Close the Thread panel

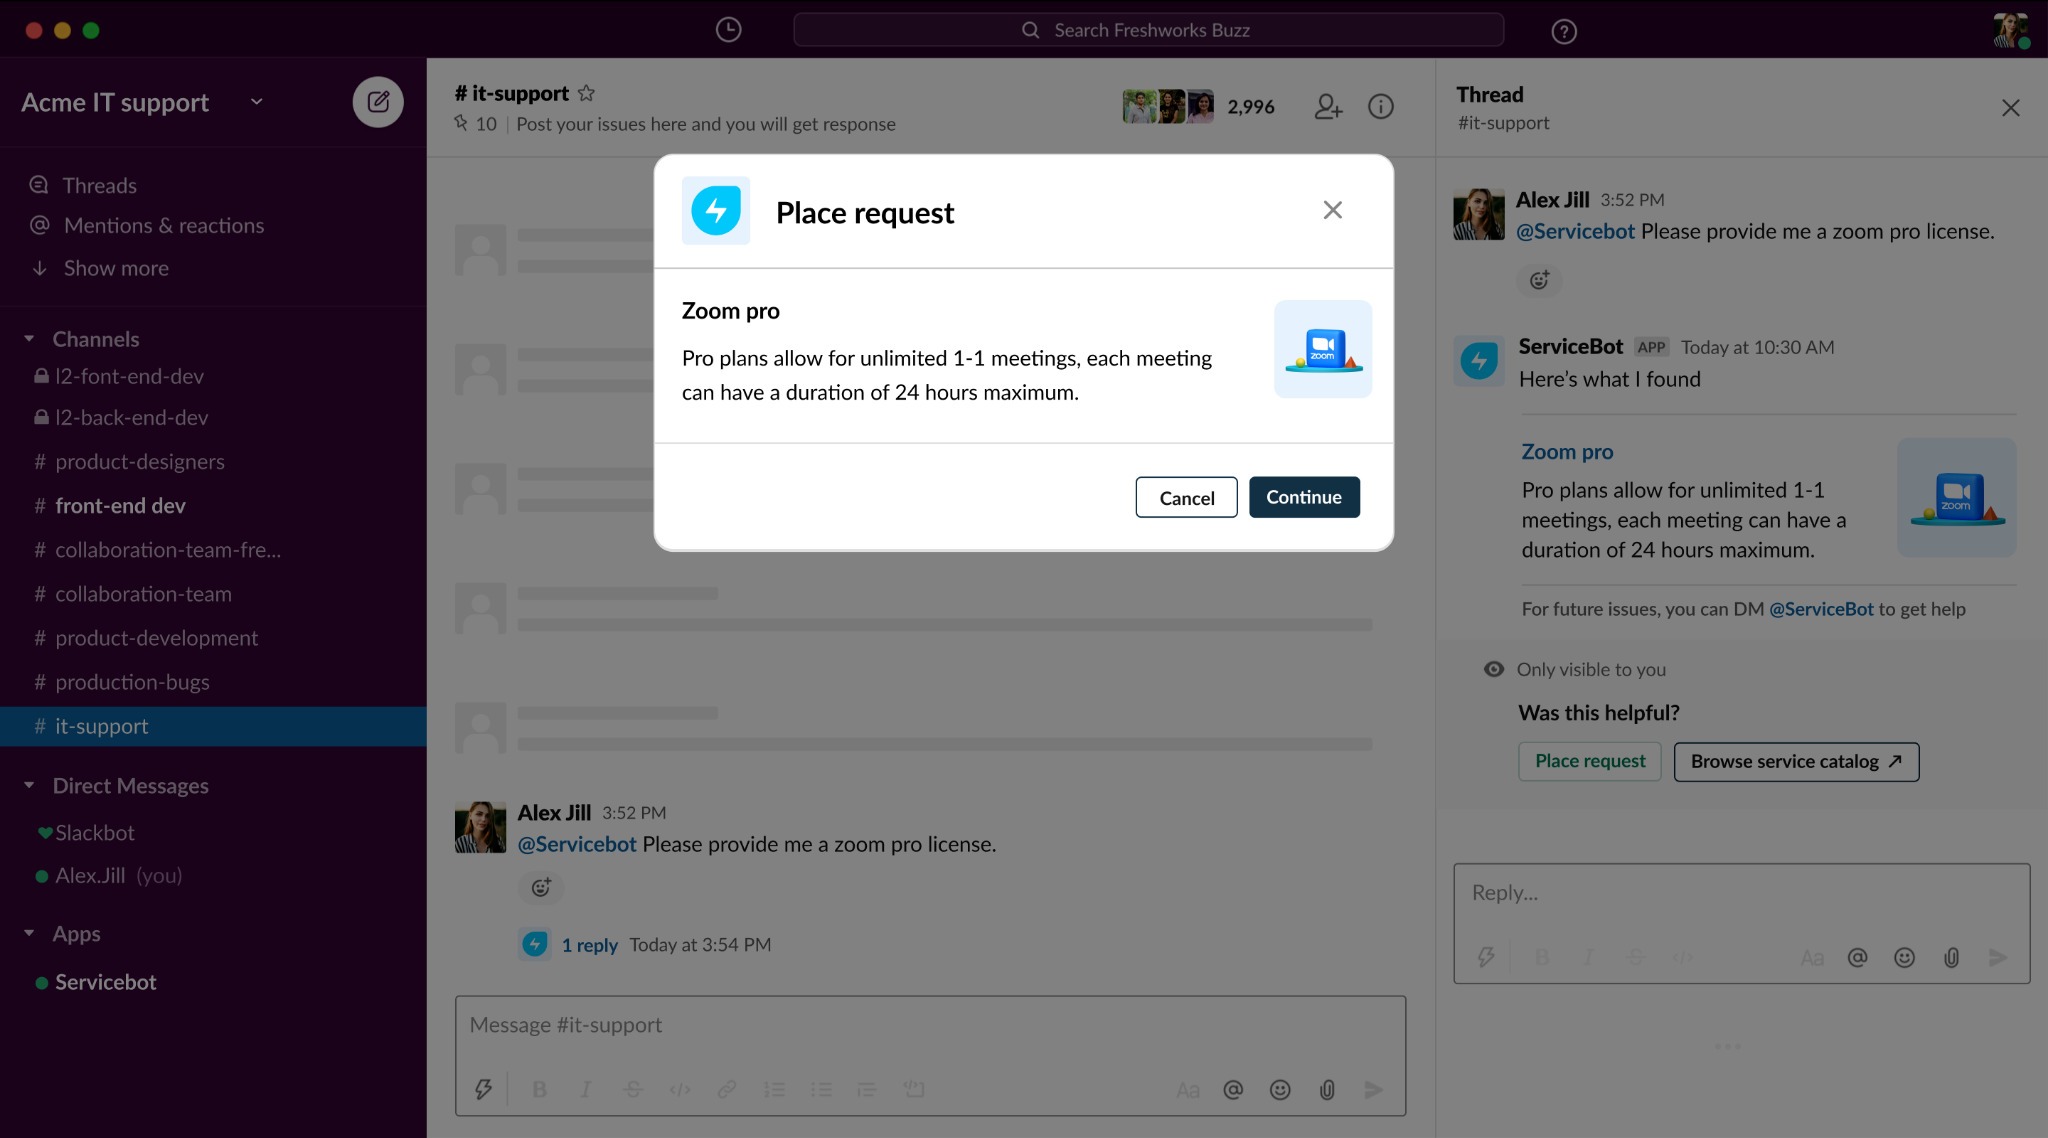(2010, 108)
